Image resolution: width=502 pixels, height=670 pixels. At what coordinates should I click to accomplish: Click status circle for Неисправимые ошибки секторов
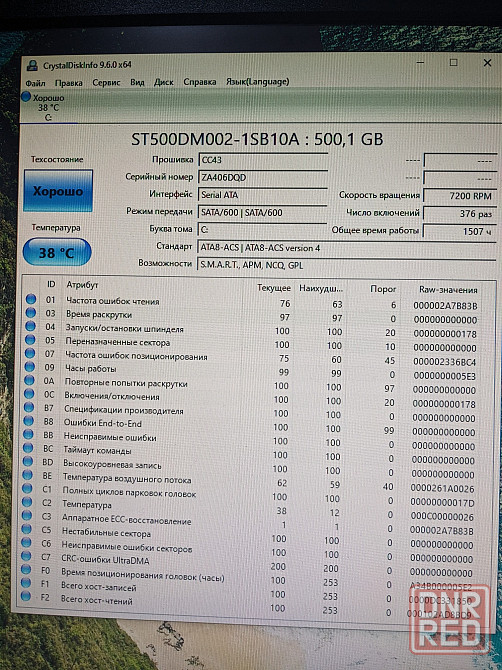coord(26,543)
